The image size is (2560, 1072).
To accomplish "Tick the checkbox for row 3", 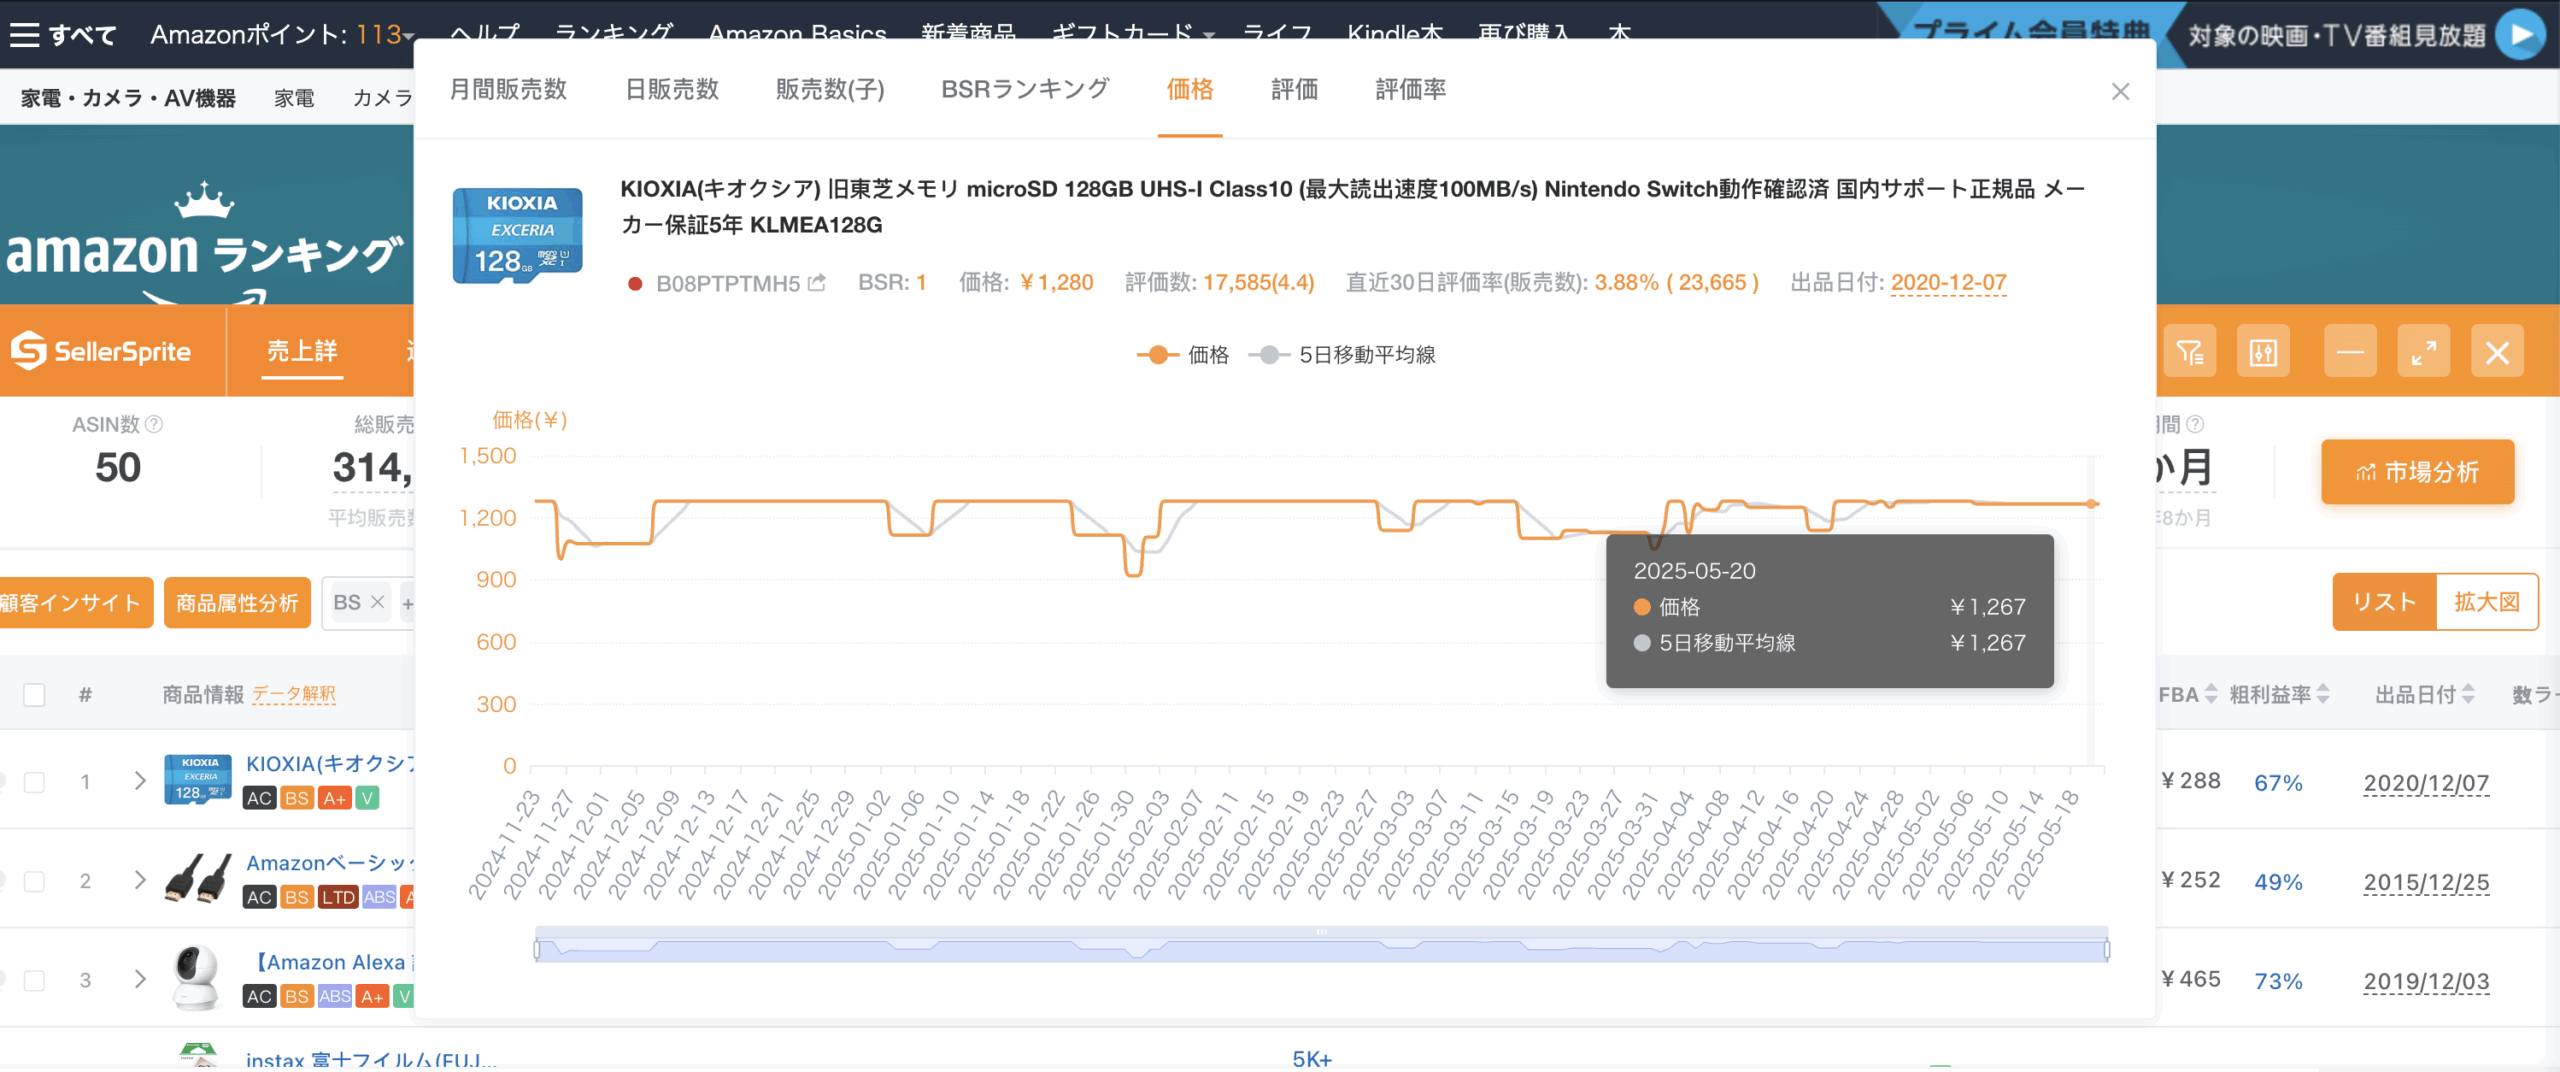I will click(x=34, y=980).
